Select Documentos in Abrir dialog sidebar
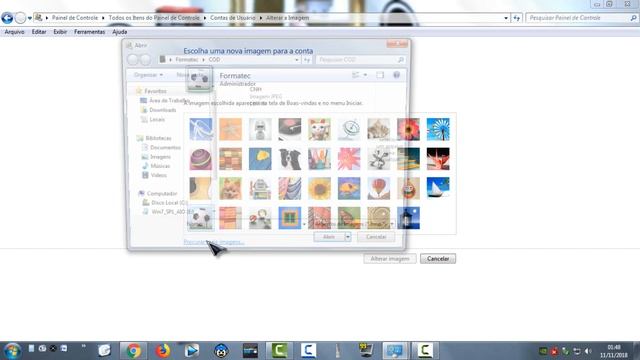 coord(161,147)
